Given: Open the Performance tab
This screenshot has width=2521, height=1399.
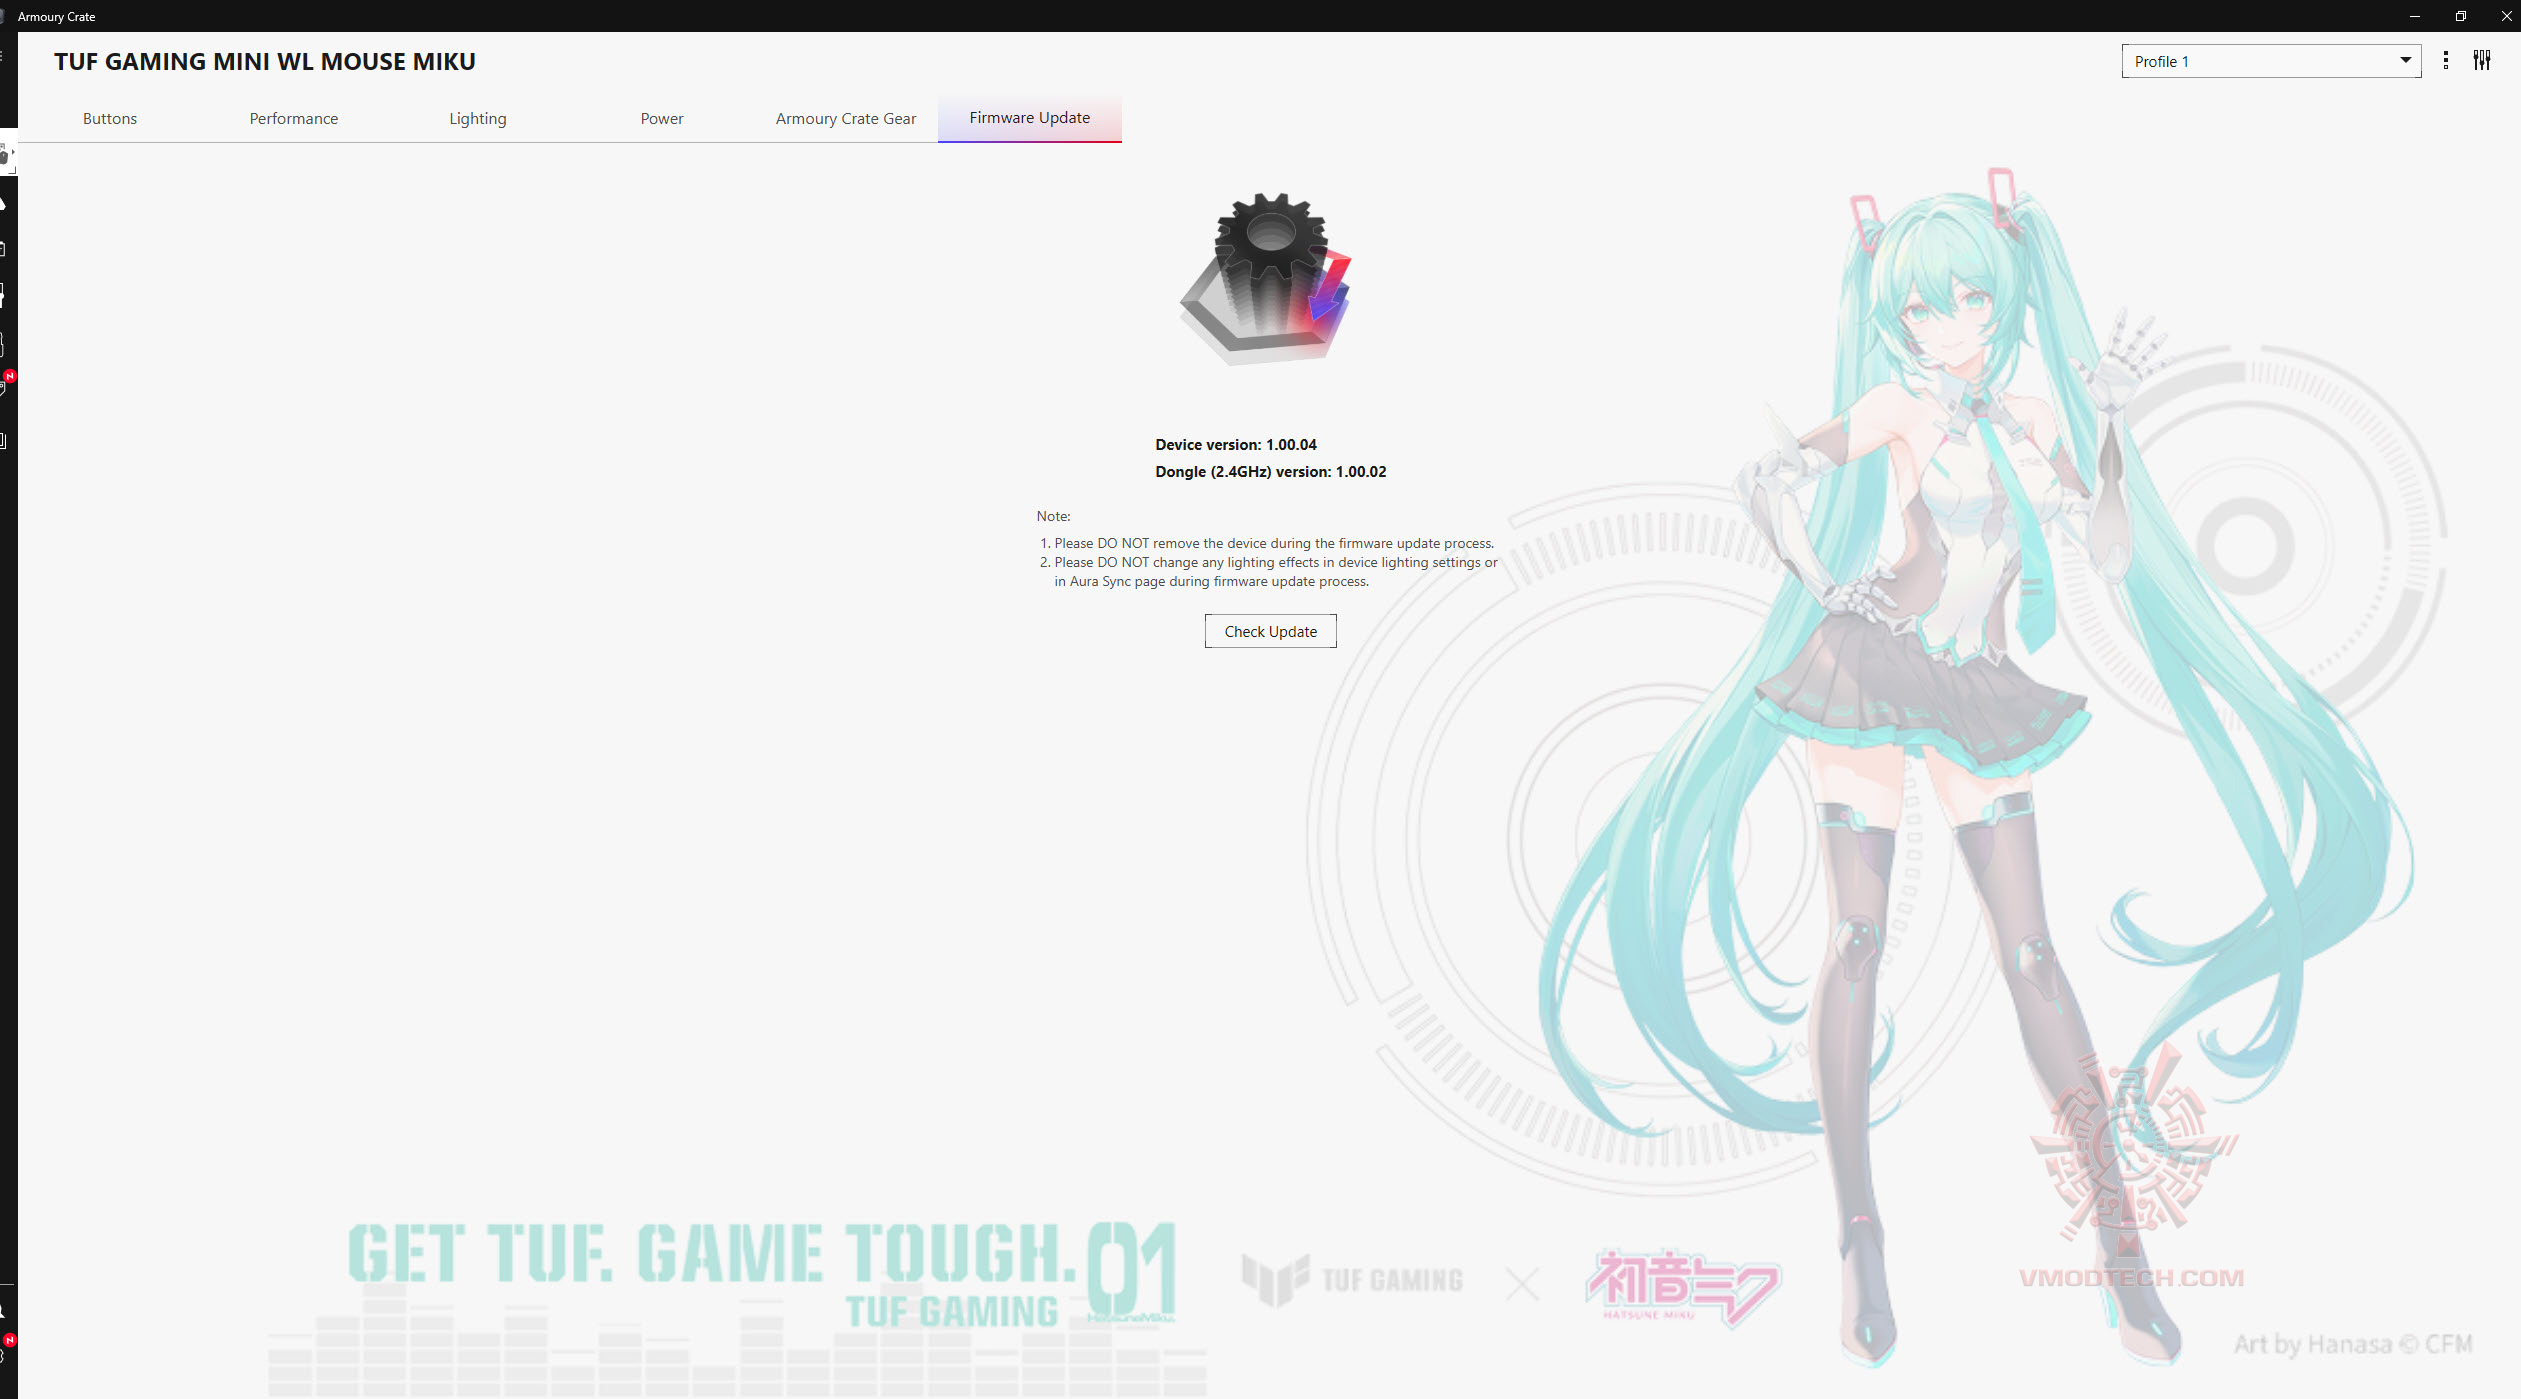Looking at the screenshot, I should click(293, 118).
